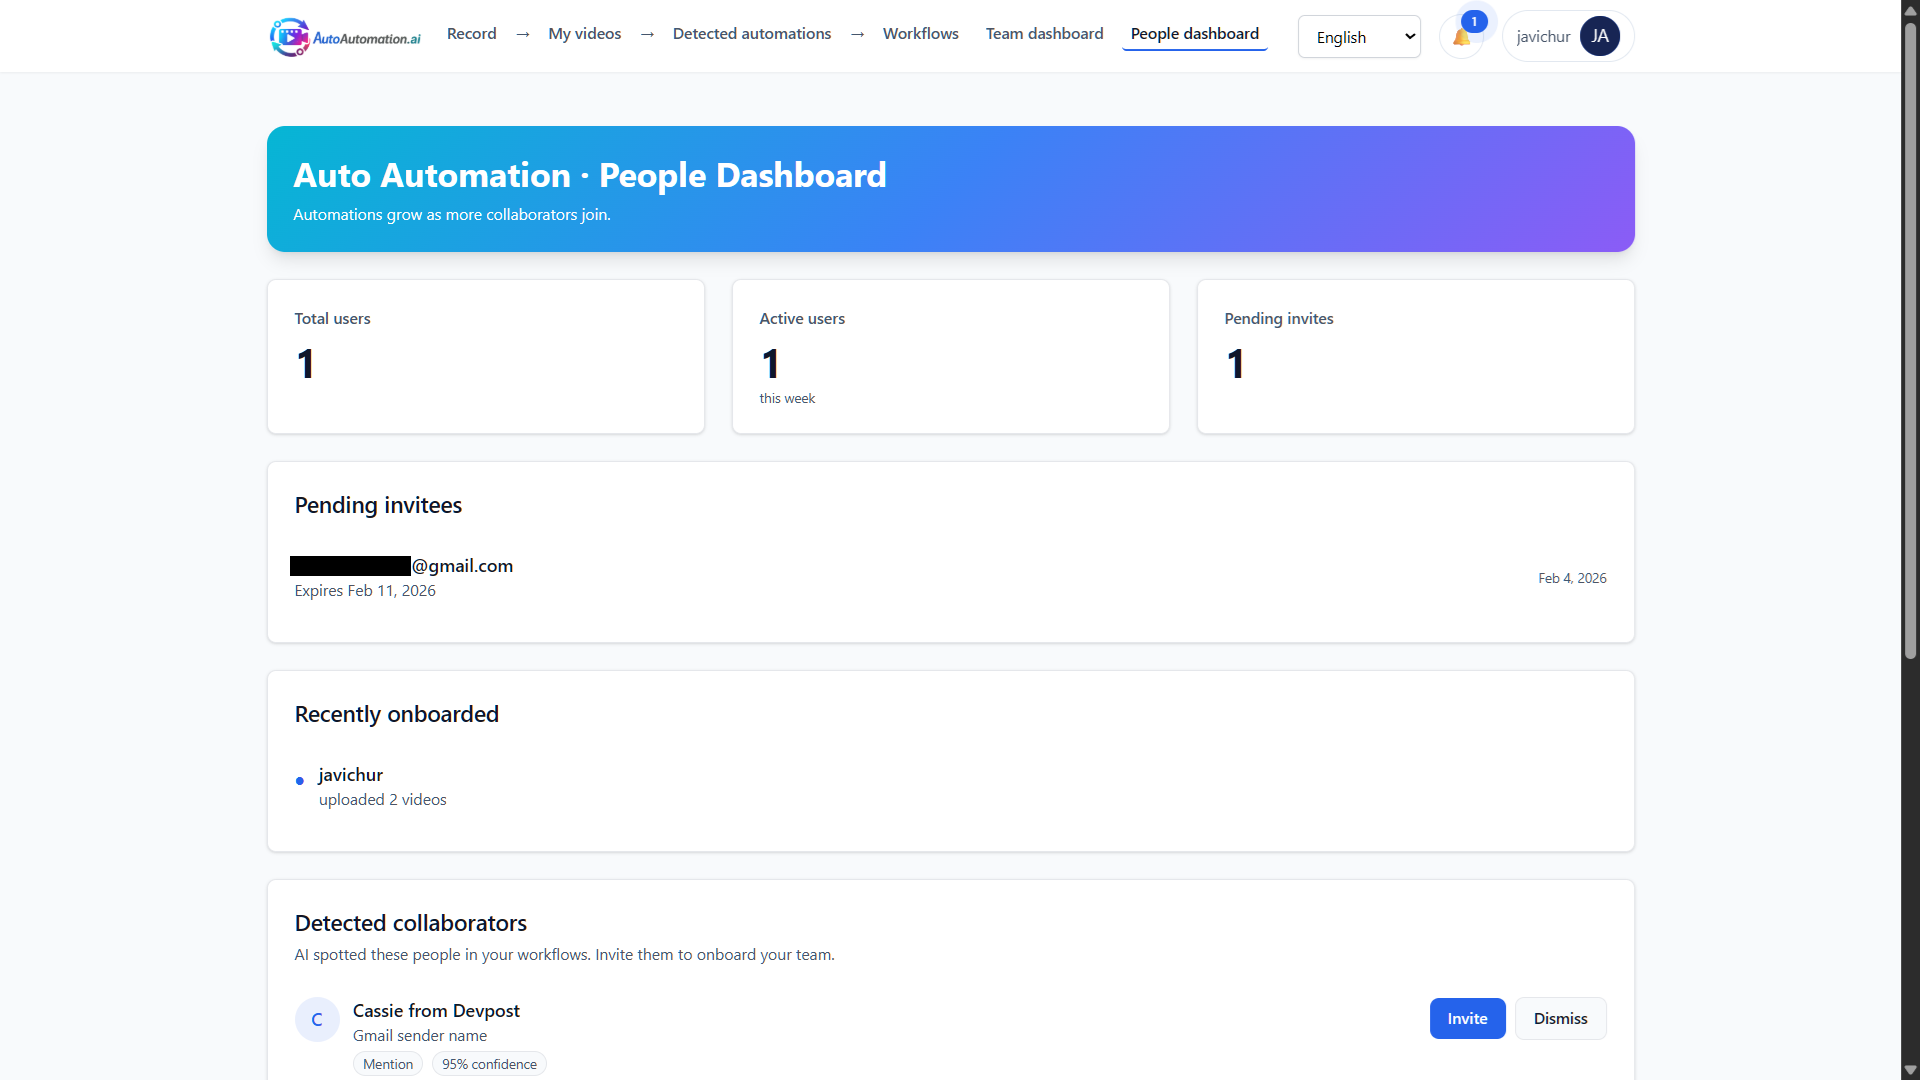The image size is (1920, 1080).
Task: Open the javichur account menu
Action: click(x=1543, y=37)
